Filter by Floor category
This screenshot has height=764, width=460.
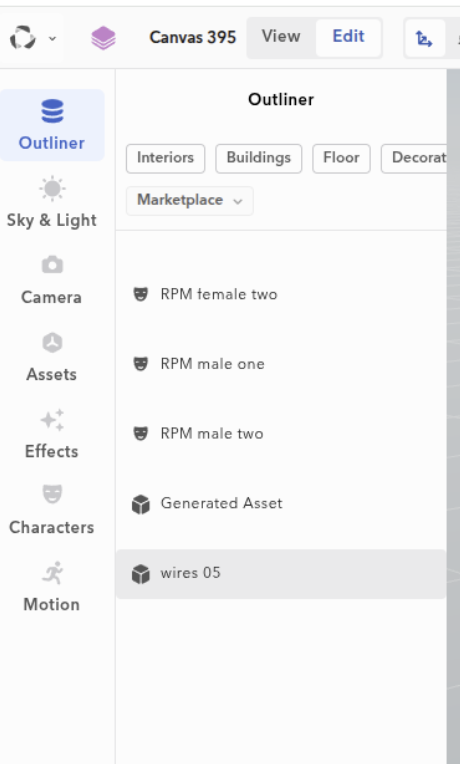click(x=341, y=158)
